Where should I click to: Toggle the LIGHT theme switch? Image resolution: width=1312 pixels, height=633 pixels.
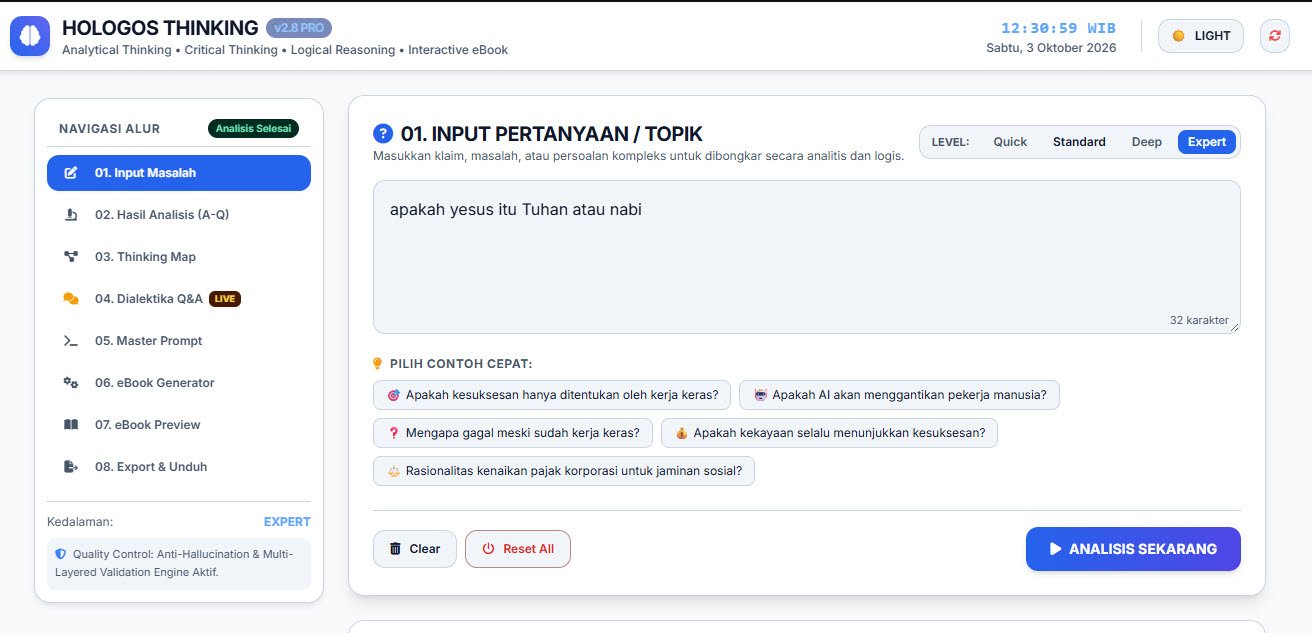coord(1201,36)
